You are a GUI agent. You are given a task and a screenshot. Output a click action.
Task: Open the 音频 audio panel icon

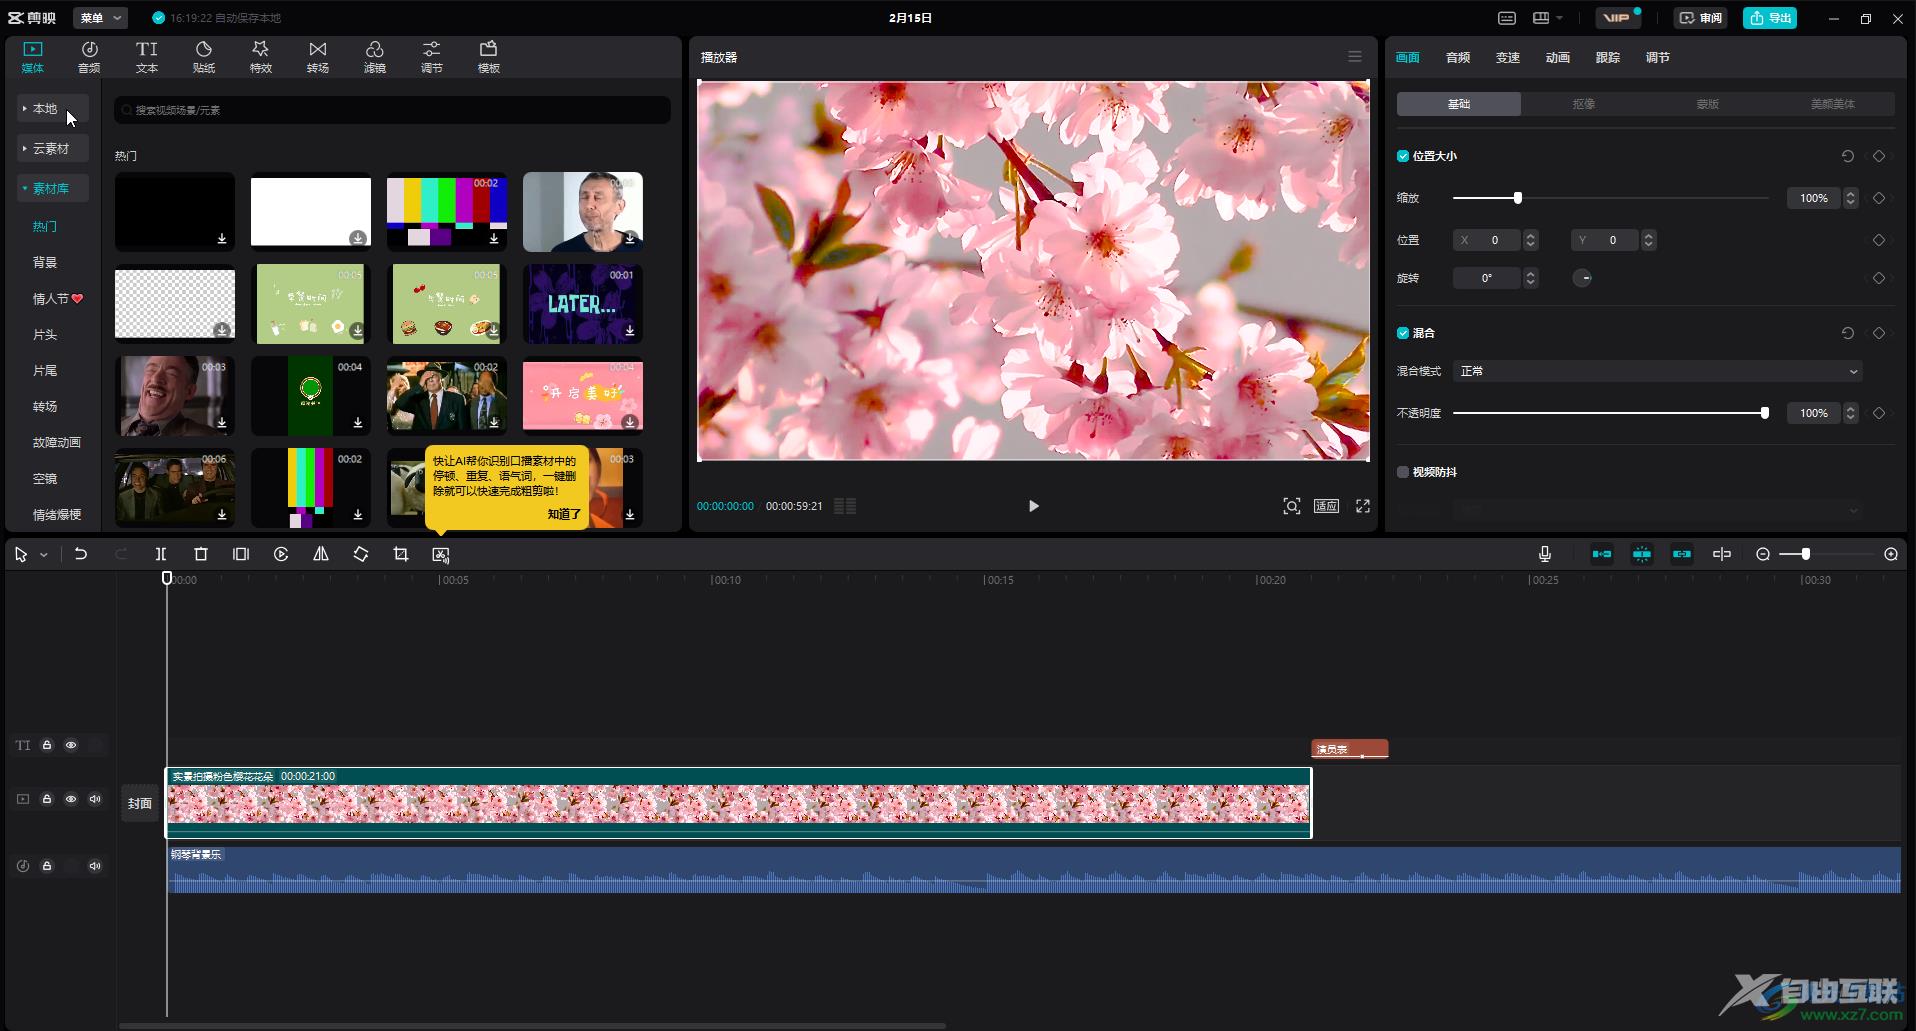tap(89, 57)
